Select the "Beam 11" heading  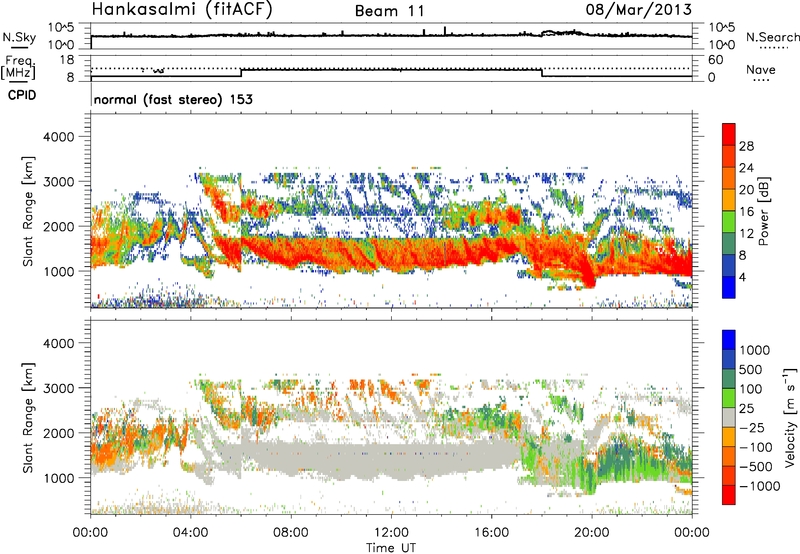pos(390,11)
